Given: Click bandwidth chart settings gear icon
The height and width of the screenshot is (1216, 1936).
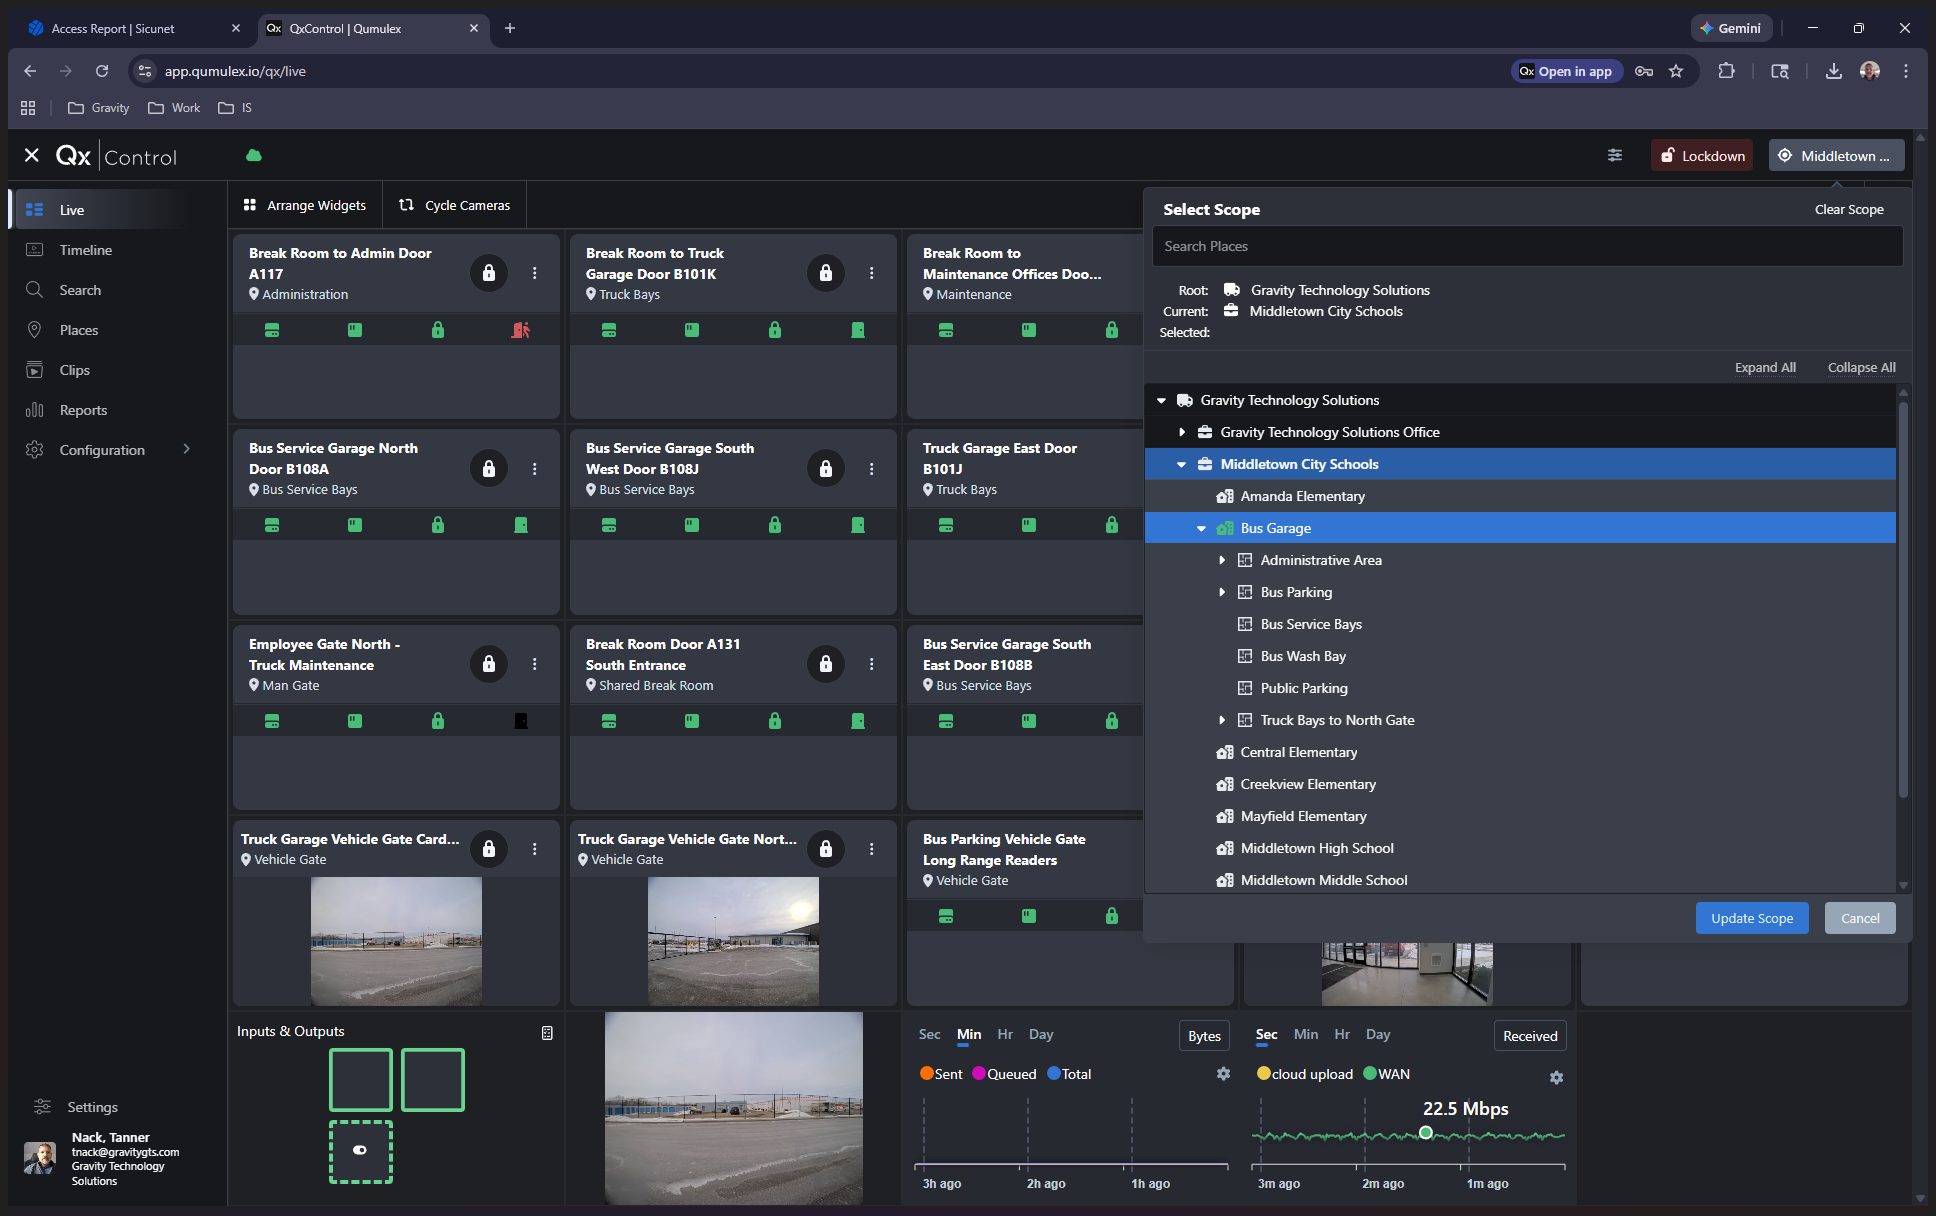Looking at the screenshot, I should [x=1556, y=1077].
